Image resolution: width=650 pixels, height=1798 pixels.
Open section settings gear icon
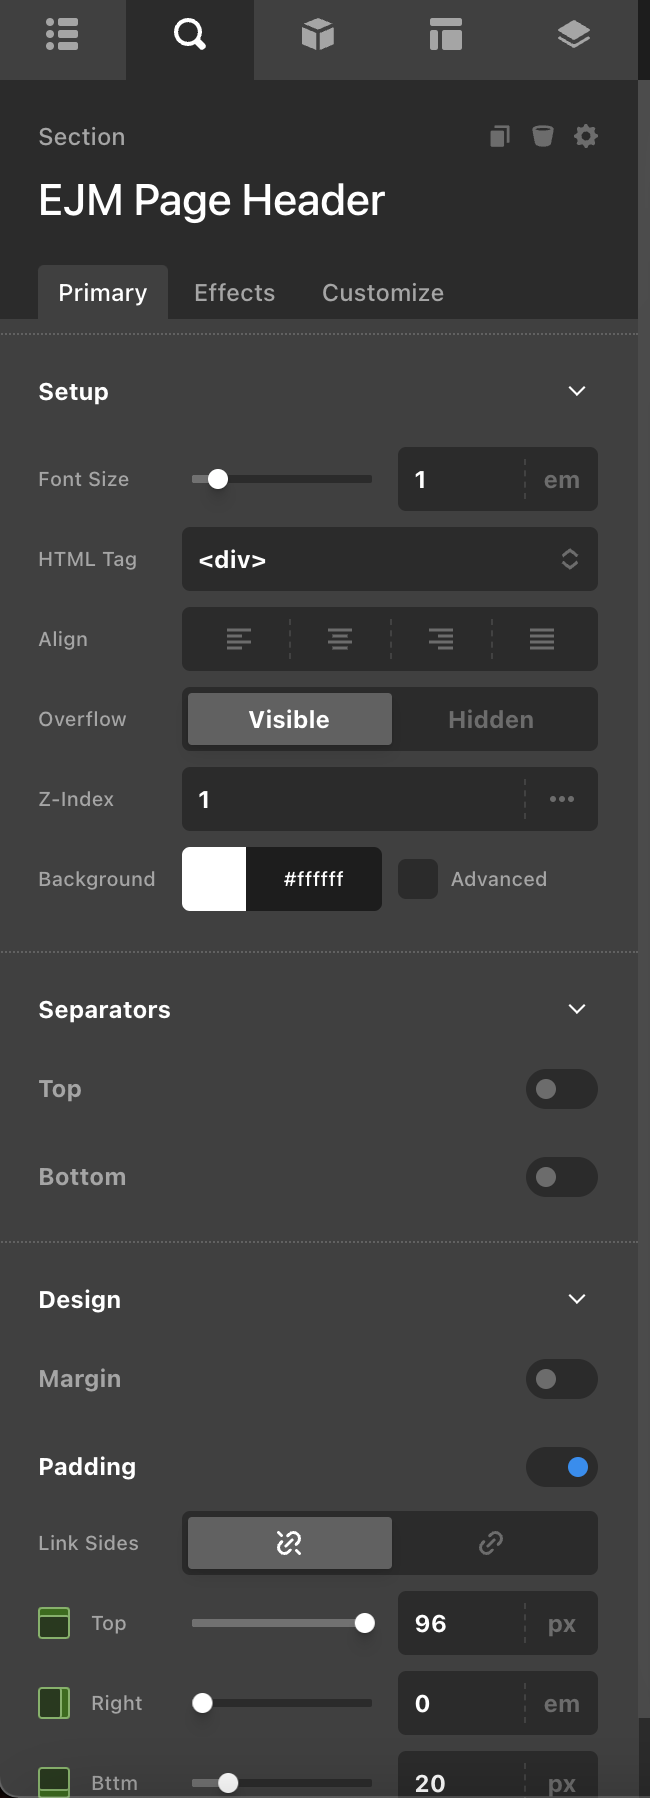pyautogui.click(x=586, y=136)
